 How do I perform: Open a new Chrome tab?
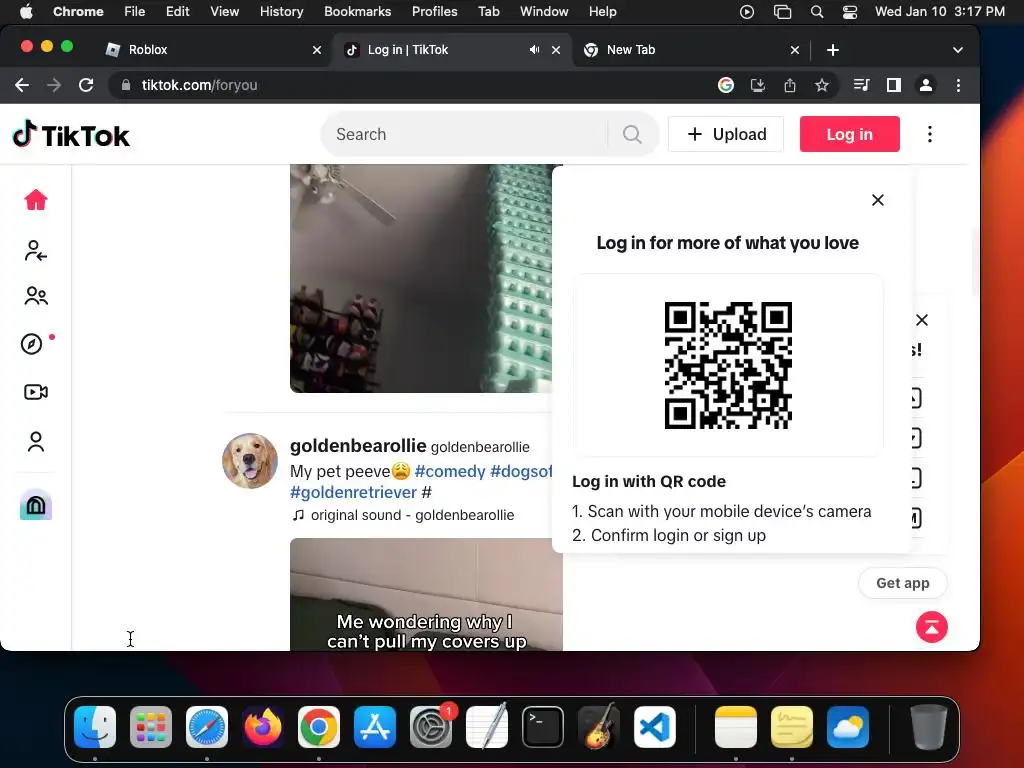(x=833, y=50)
